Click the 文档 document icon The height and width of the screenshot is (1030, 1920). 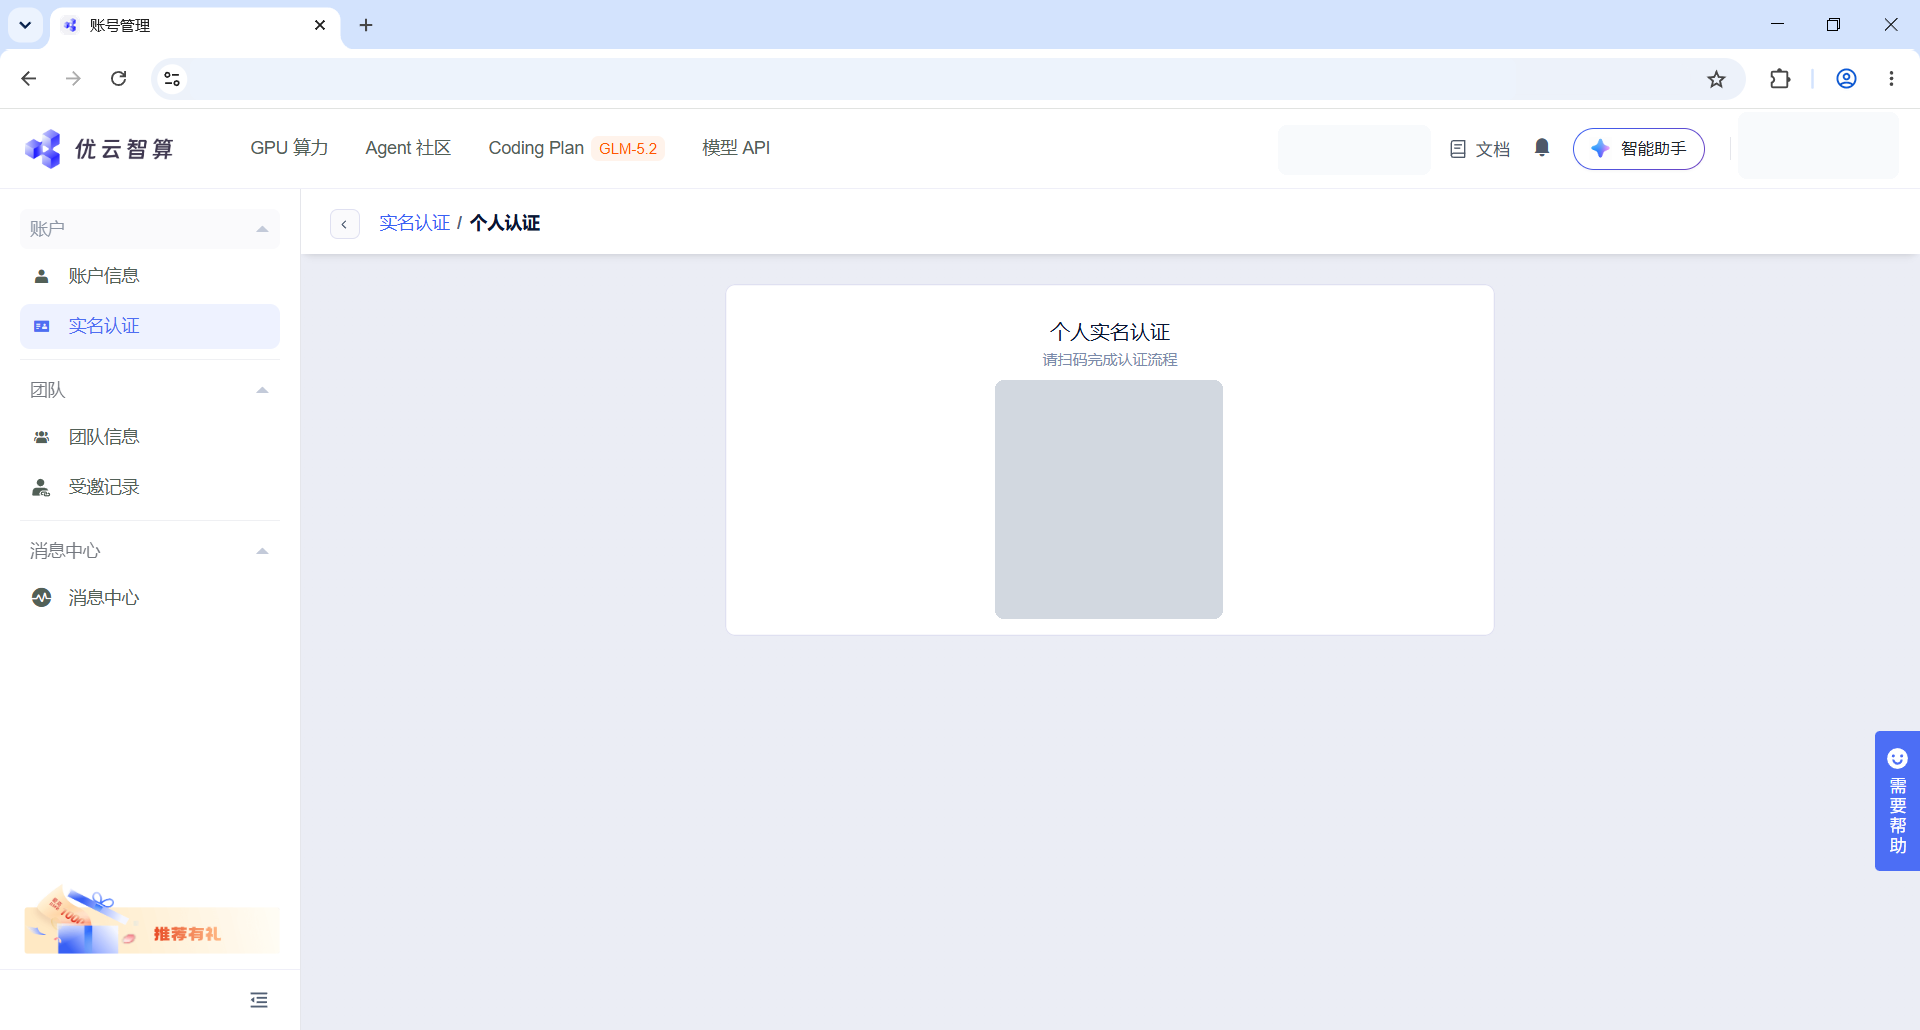coord(1458,149)
